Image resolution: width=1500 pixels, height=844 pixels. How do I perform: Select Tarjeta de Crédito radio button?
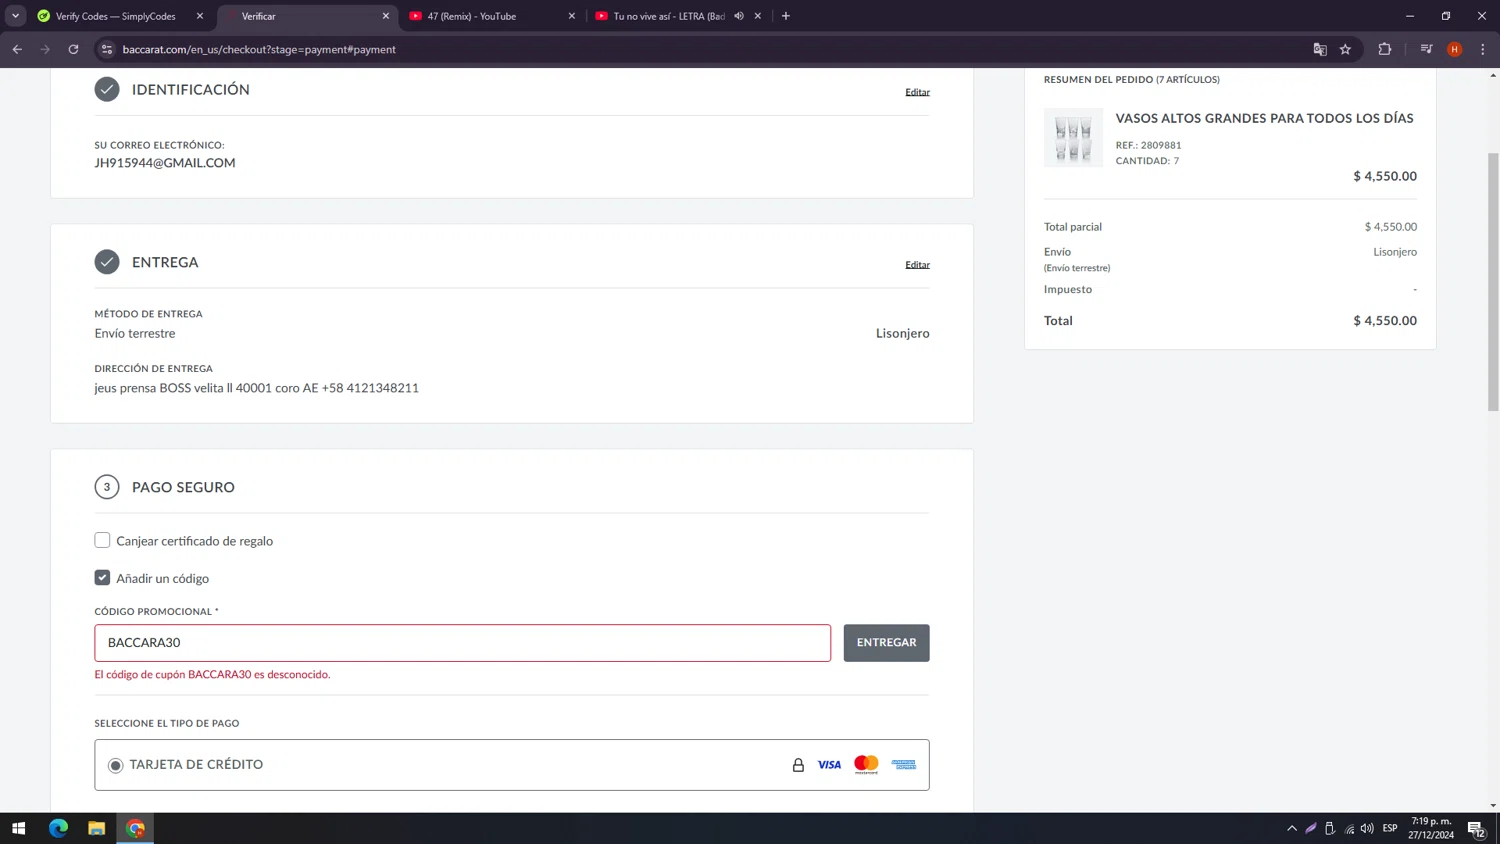(x=116, y=765)
